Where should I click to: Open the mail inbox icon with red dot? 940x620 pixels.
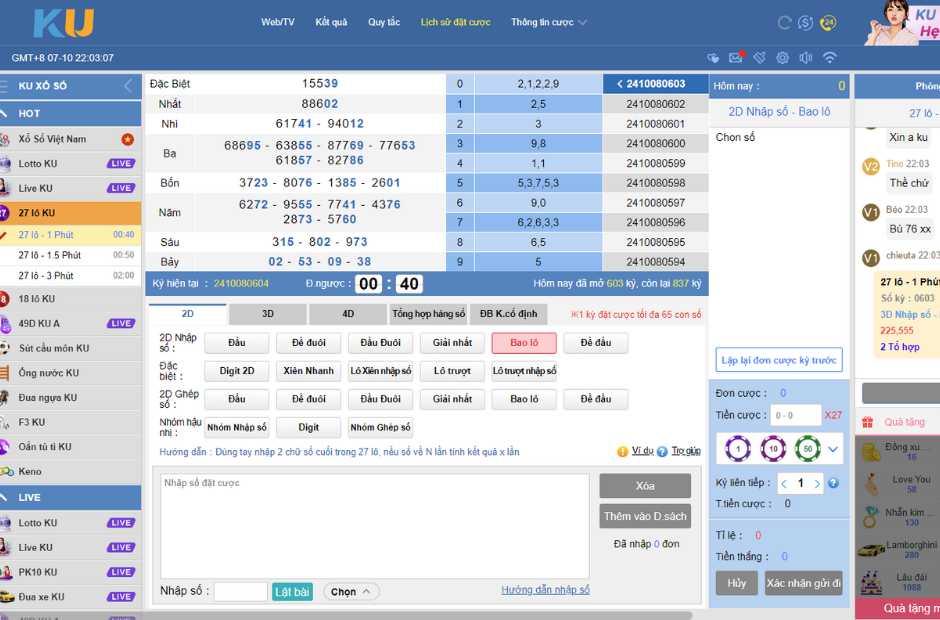[x=736, y=57]
